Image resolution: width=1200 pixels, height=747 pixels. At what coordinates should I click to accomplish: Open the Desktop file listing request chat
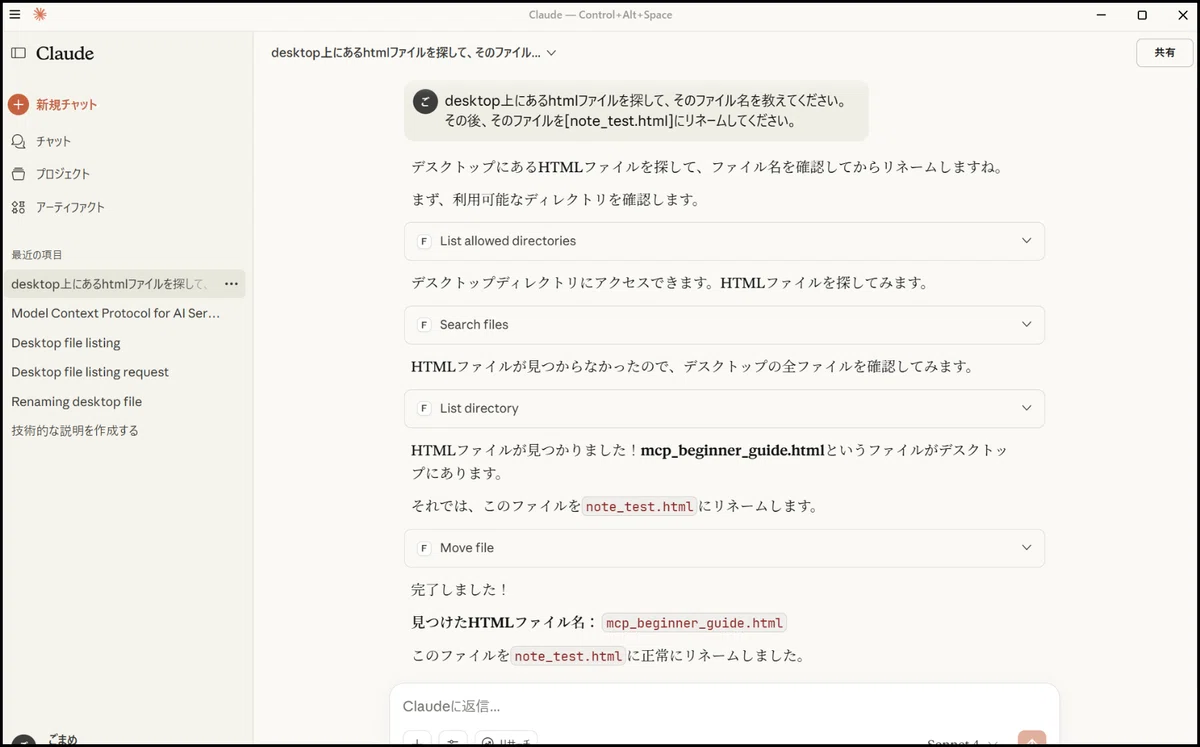pos(90,372)
